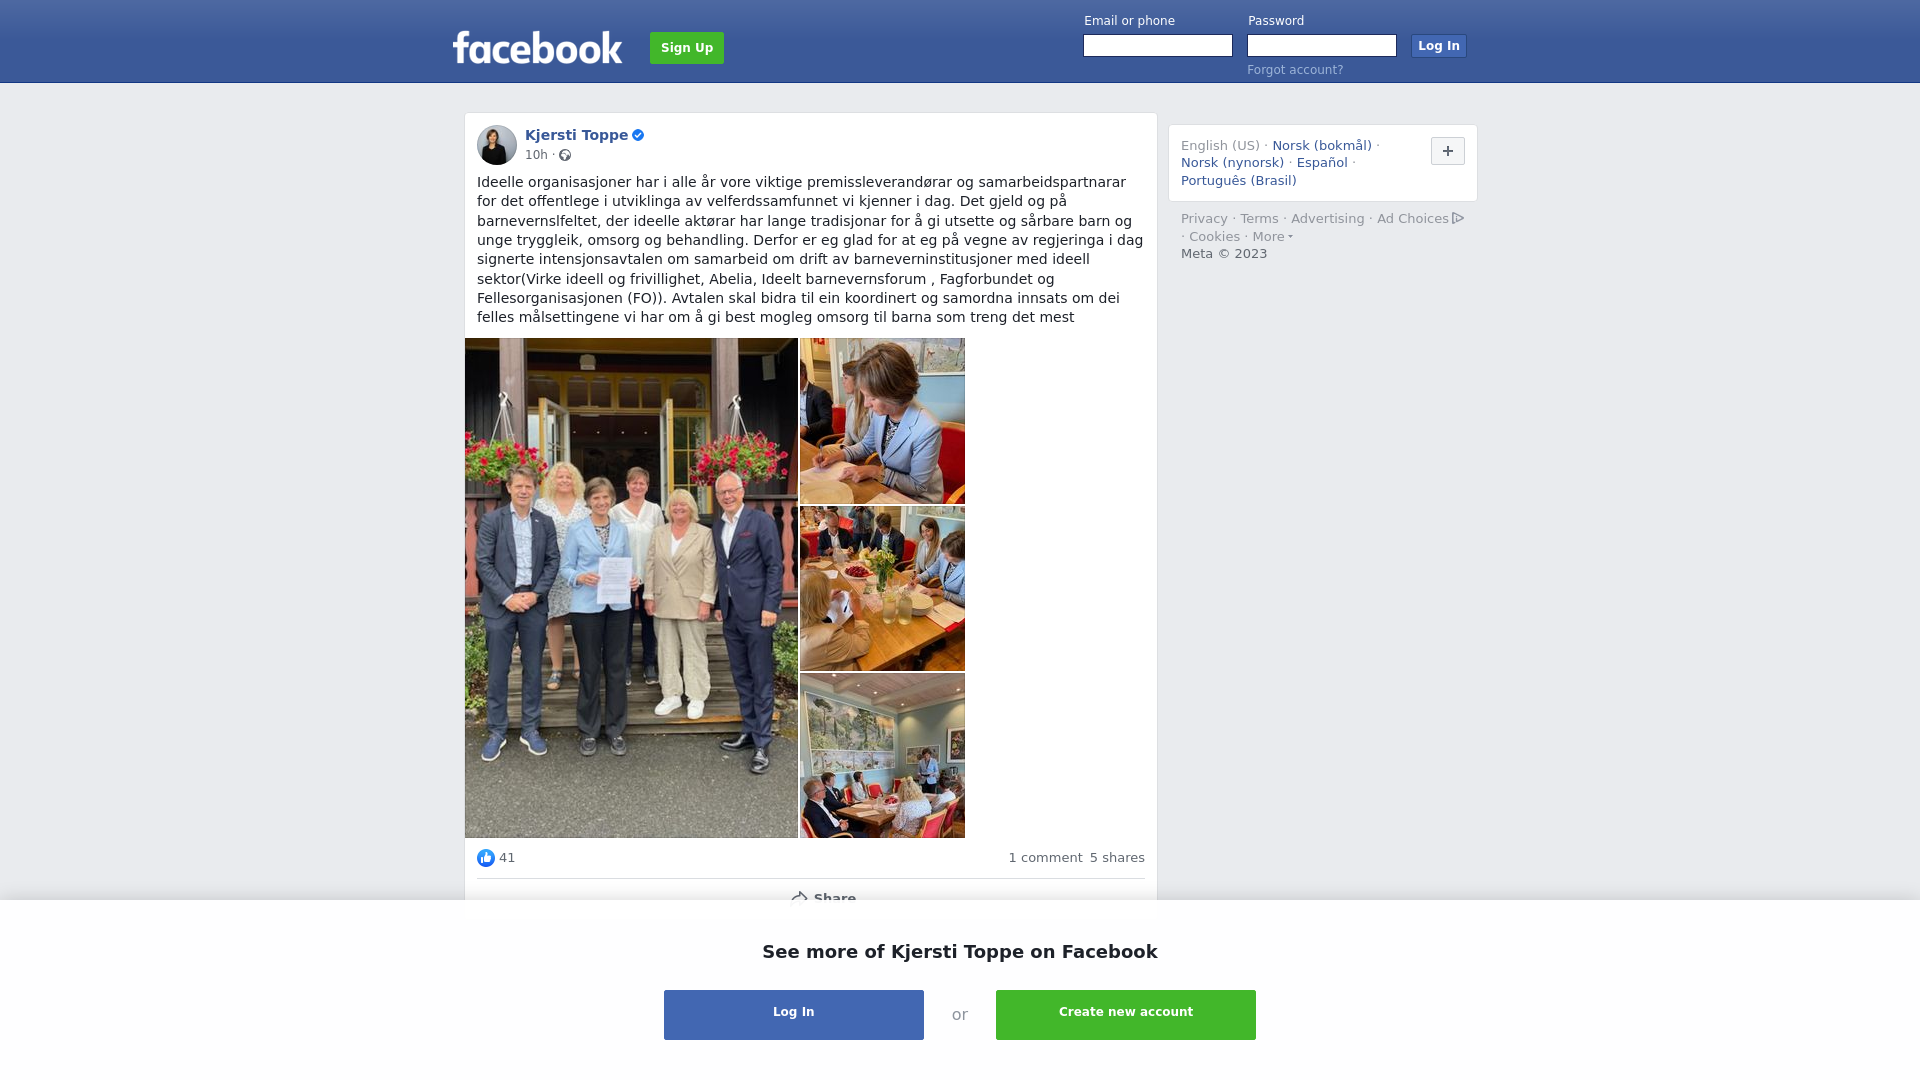Click the plus button for more languages

[1448, 151]
